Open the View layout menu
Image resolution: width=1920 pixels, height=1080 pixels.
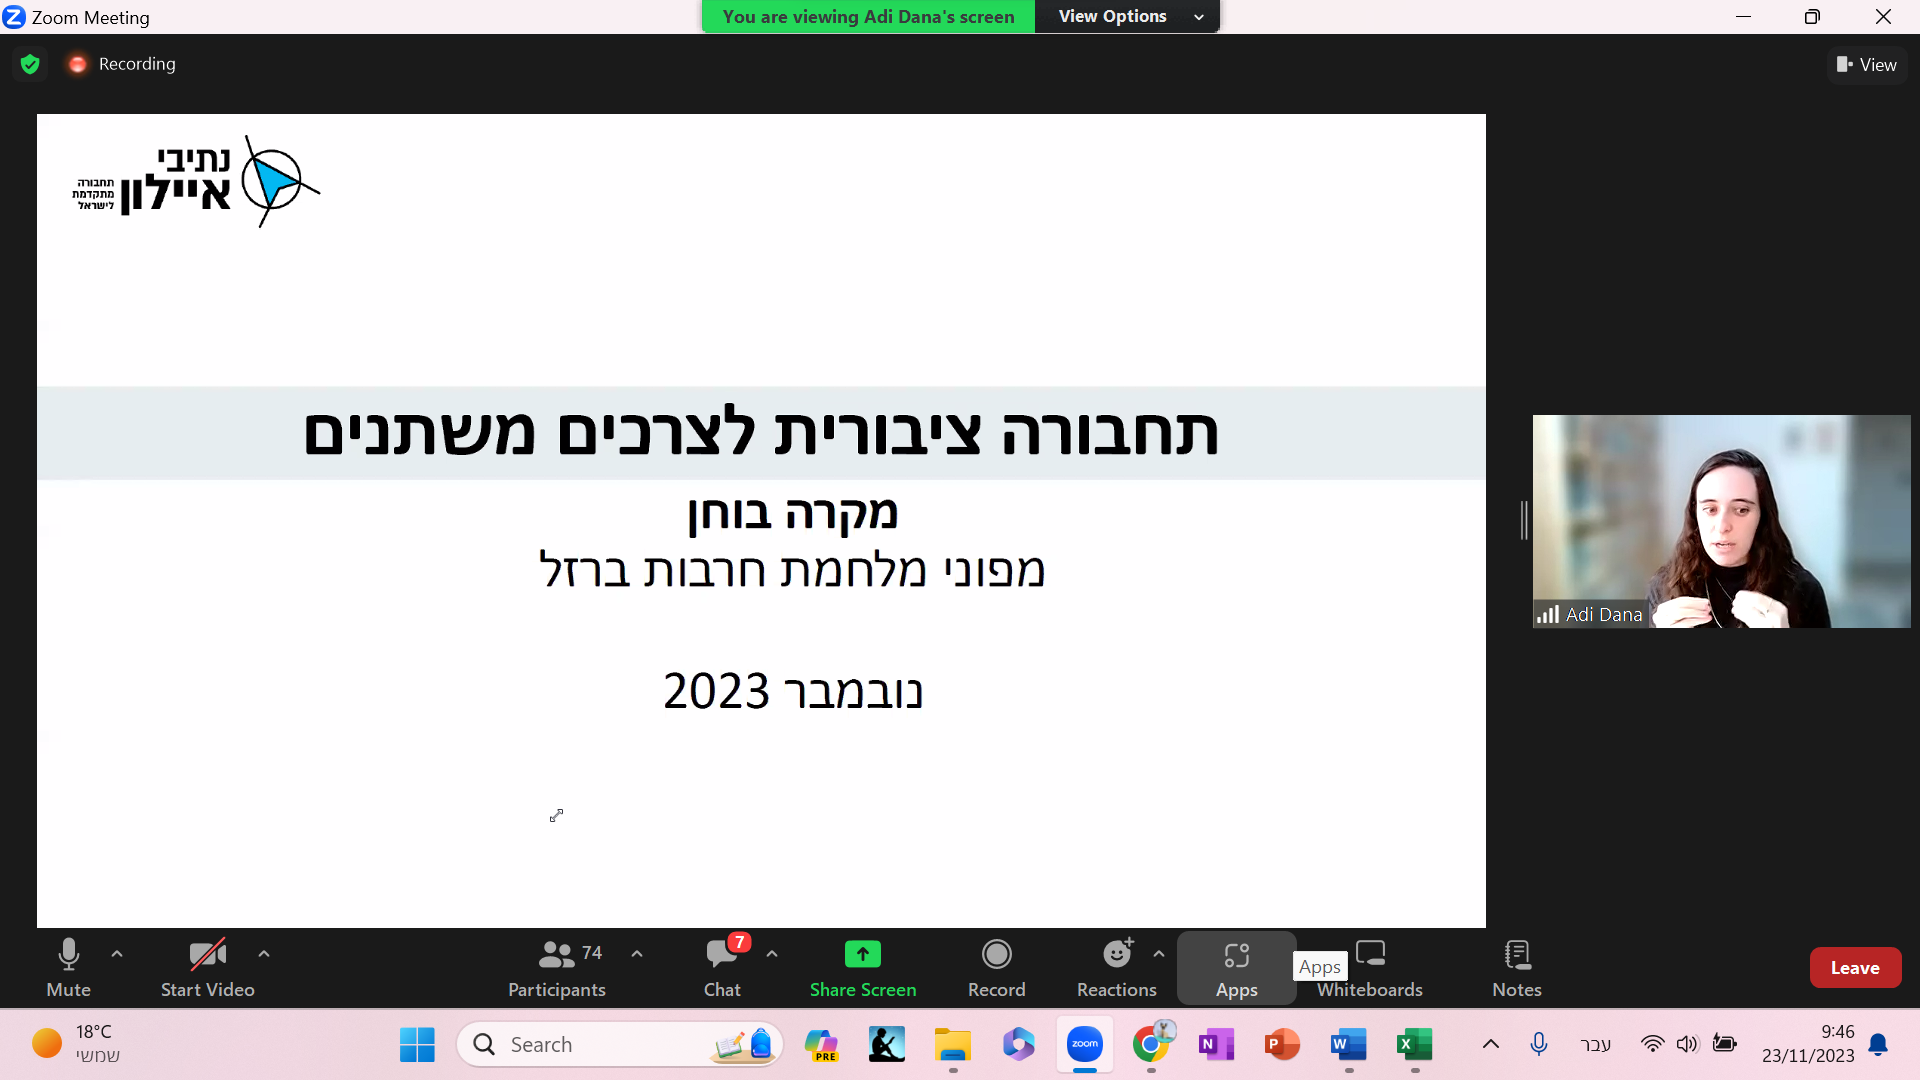click(x=1866, y=64)
